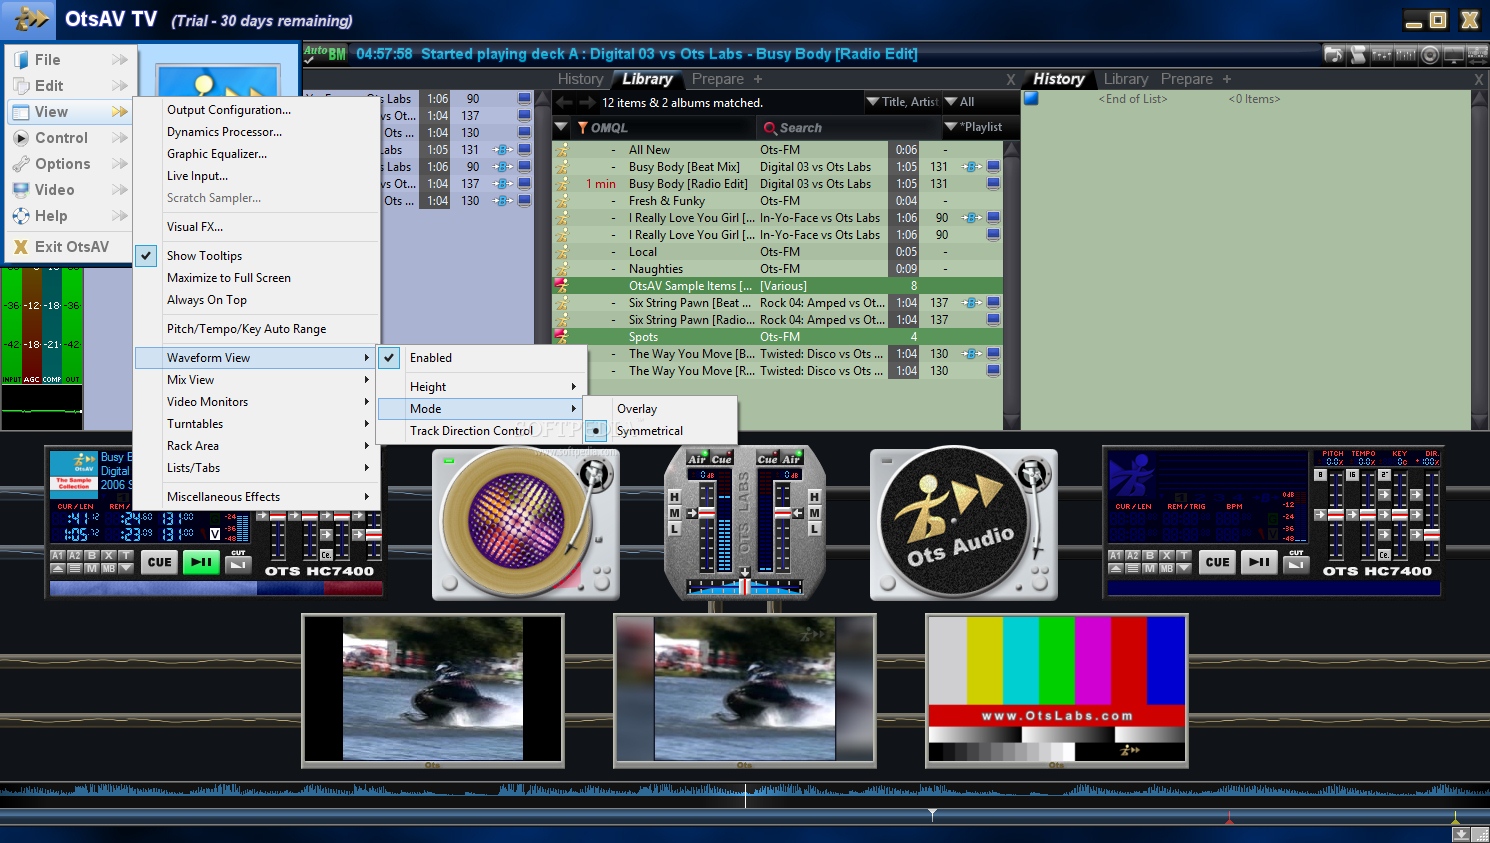1490x843 pixels.
Task: Expand Waveform View submenu
Action: (255, 358)
